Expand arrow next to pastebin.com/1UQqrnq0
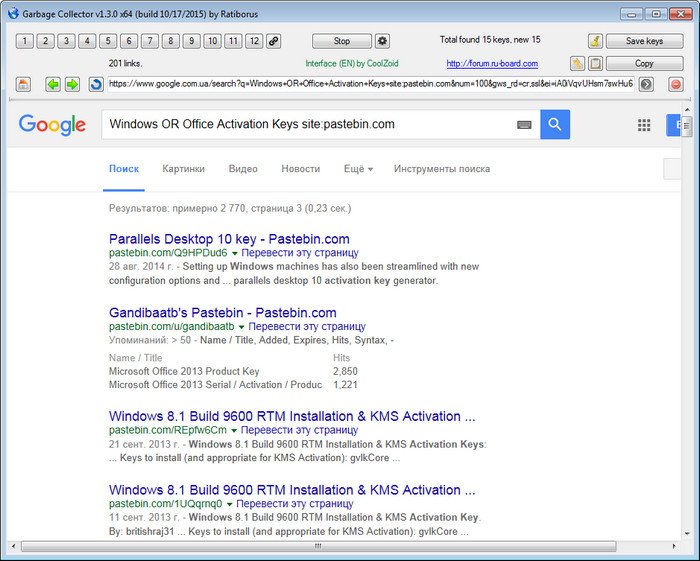700x561 pixels. pos(229,504)
